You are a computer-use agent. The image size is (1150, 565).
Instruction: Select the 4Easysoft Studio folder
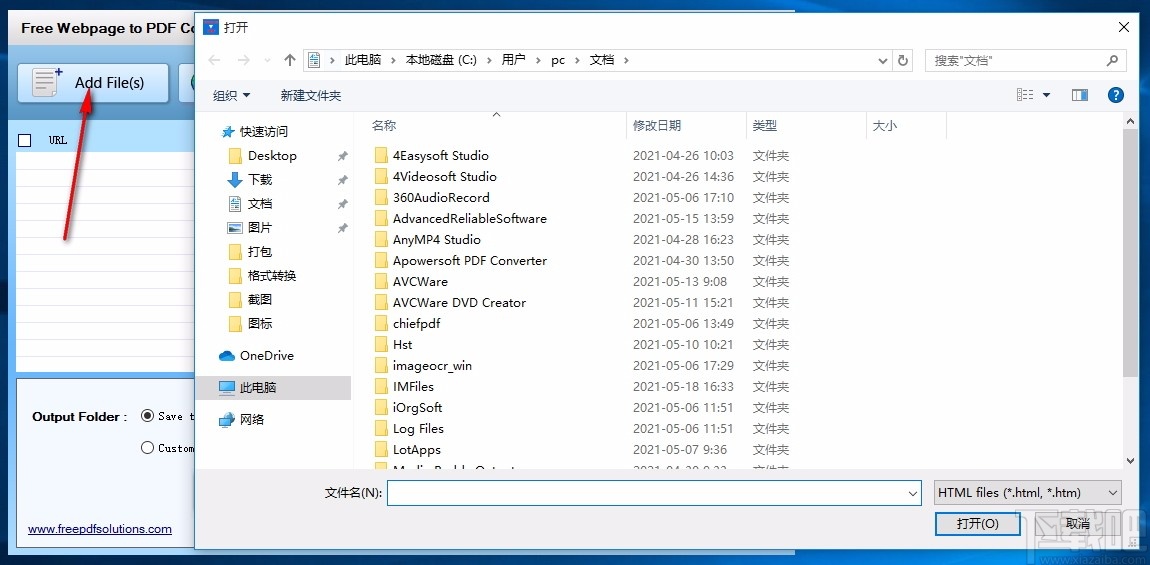[440, 156]
